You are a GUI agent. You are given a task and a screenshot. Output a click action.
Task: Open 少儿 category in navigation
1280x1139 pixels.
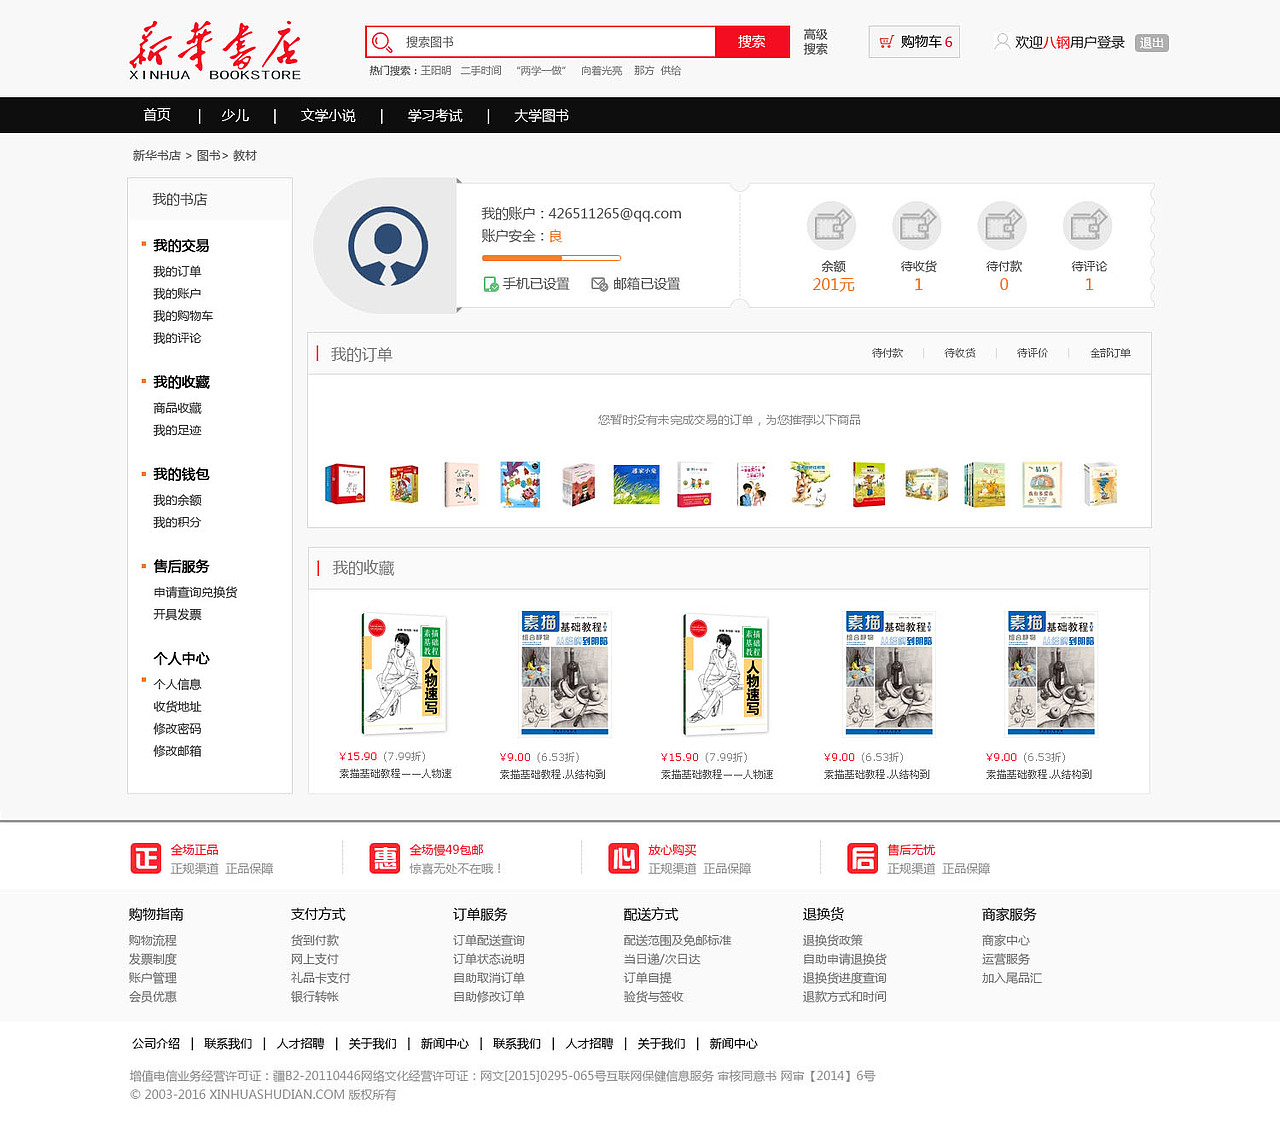235,115
